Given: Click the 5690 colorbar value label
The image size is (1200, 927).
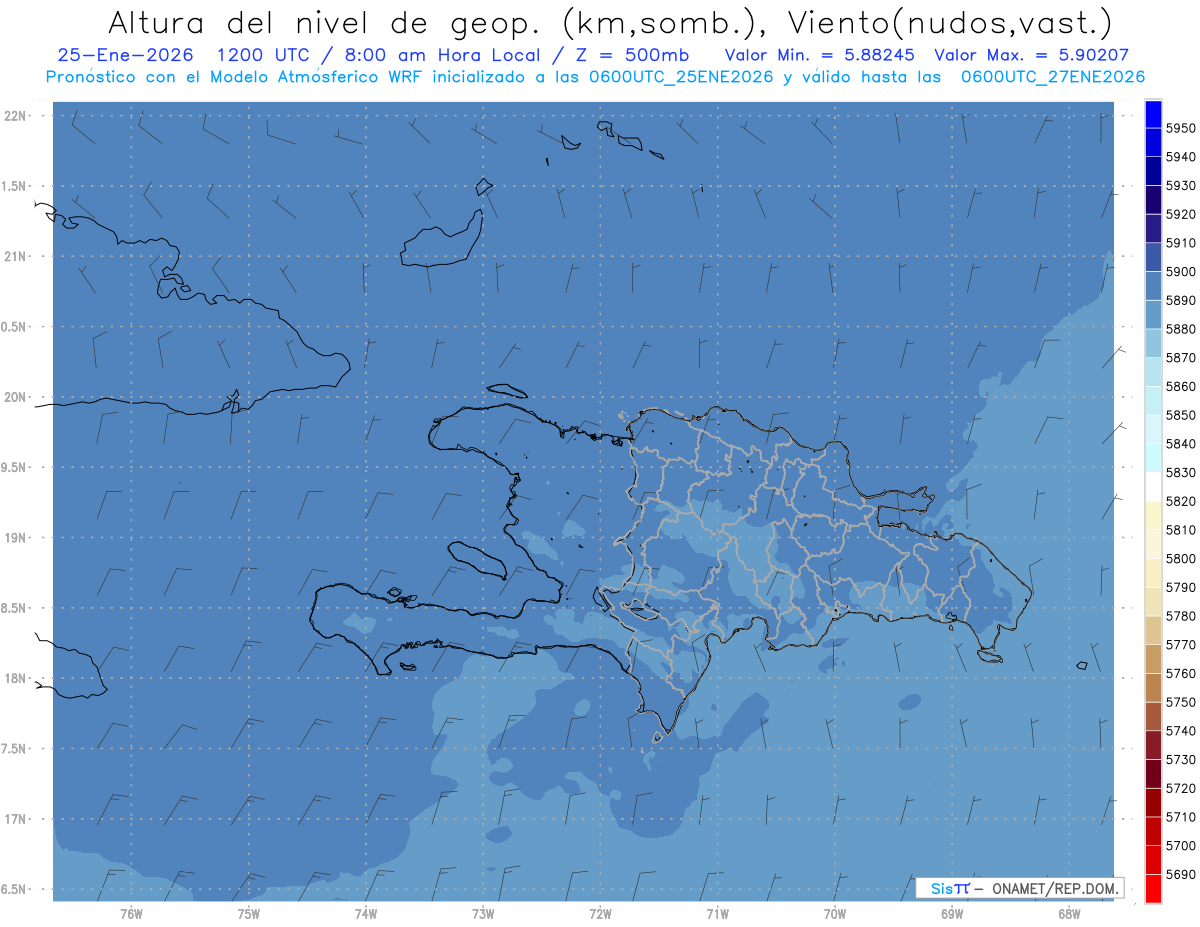Looking at the screenshot, I should tap(1180, 874).
